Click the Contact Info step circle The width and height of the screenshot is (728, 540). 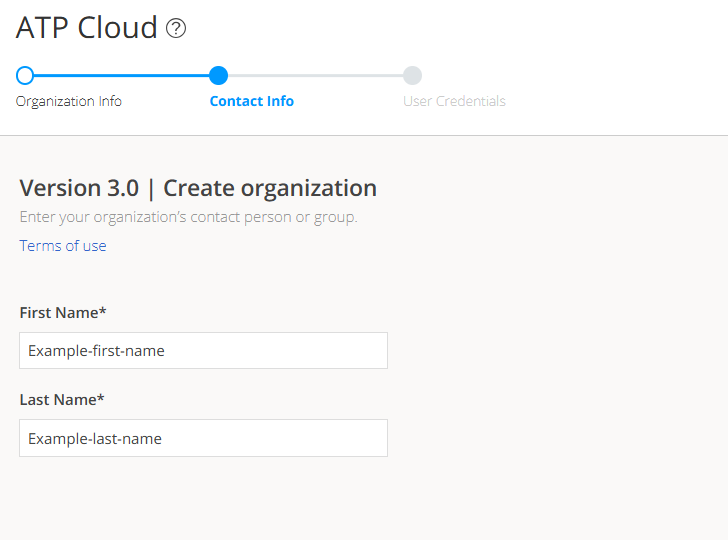pyautogui.click(x=219, y=75)
